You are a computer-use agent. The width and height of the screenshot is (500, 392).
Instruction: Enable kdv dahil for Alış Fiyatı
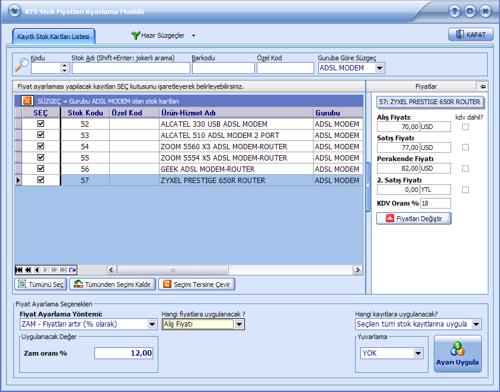coord(465,127)
